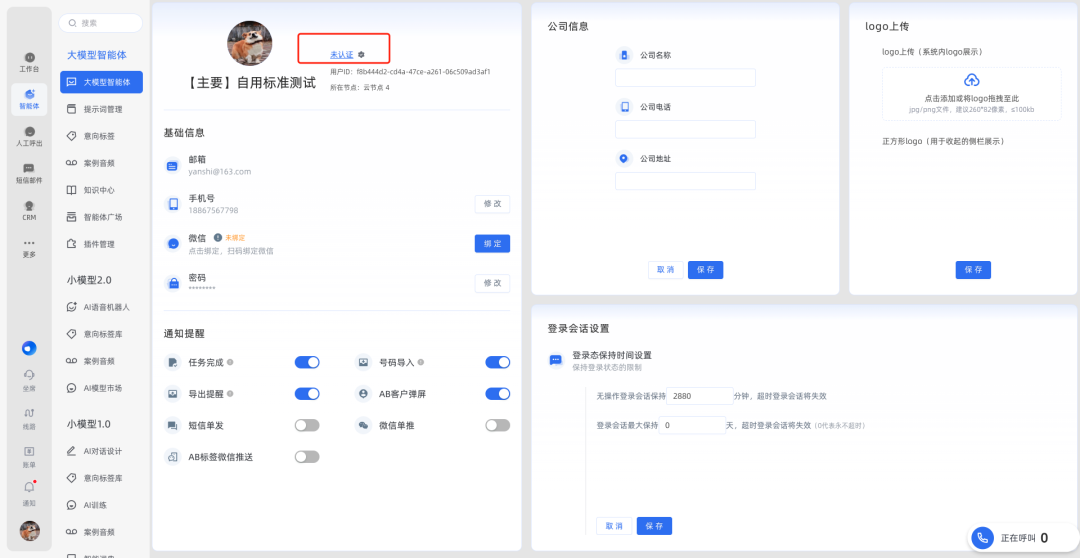
Task: Click the logo upload cloud icon
Action: click(x=971, y=81)
